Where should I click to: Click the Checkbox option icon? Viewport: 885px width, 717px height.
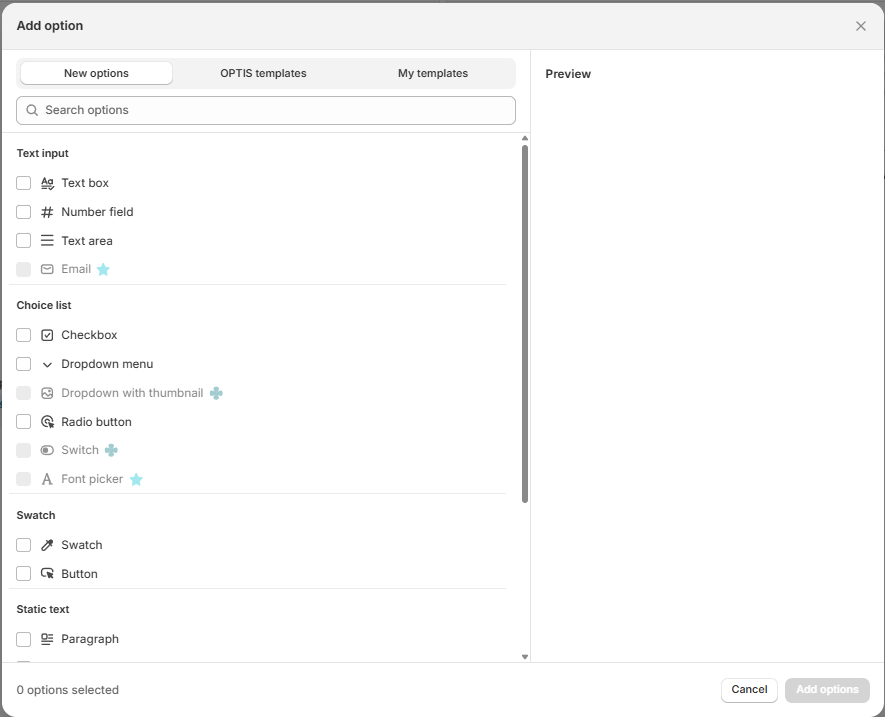[47, 335]
